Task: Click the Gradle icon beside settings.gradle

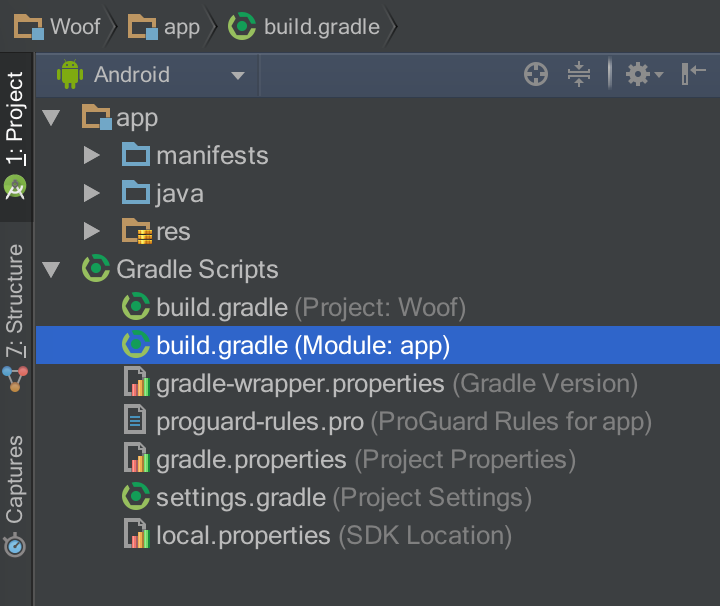Action: click(x=136, y=496)
